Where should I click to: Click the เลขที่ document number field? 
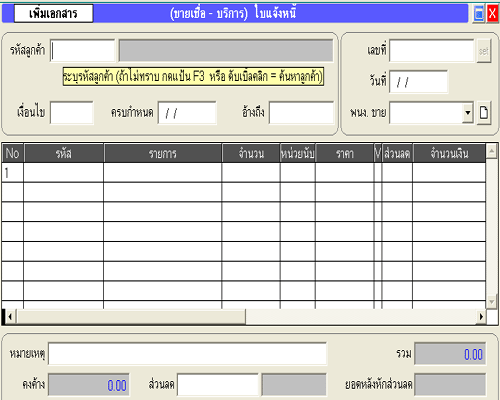click(431, 51)
